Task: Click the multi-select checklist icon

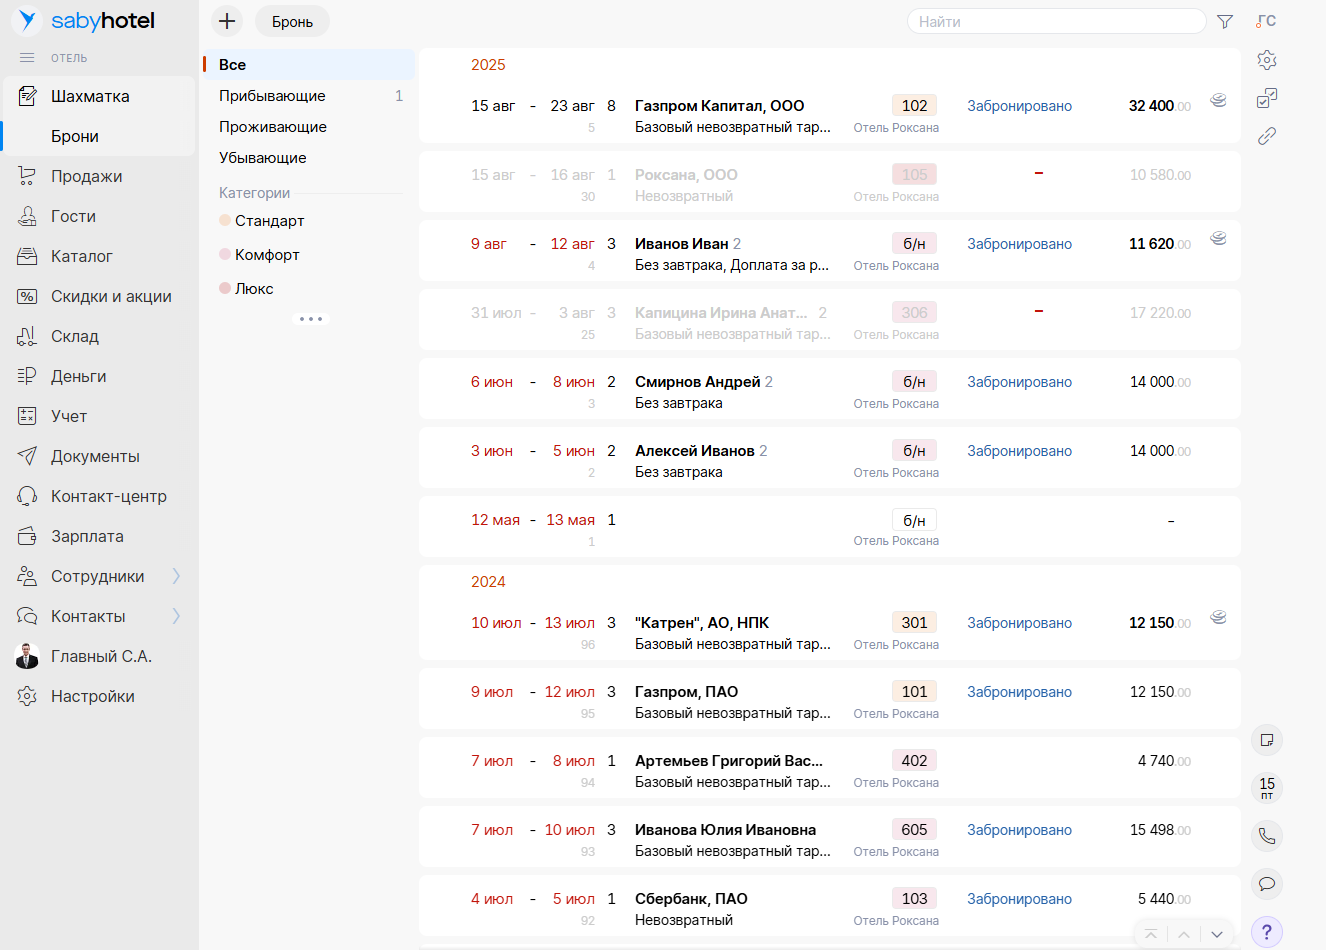Action: pos(1267,98)
